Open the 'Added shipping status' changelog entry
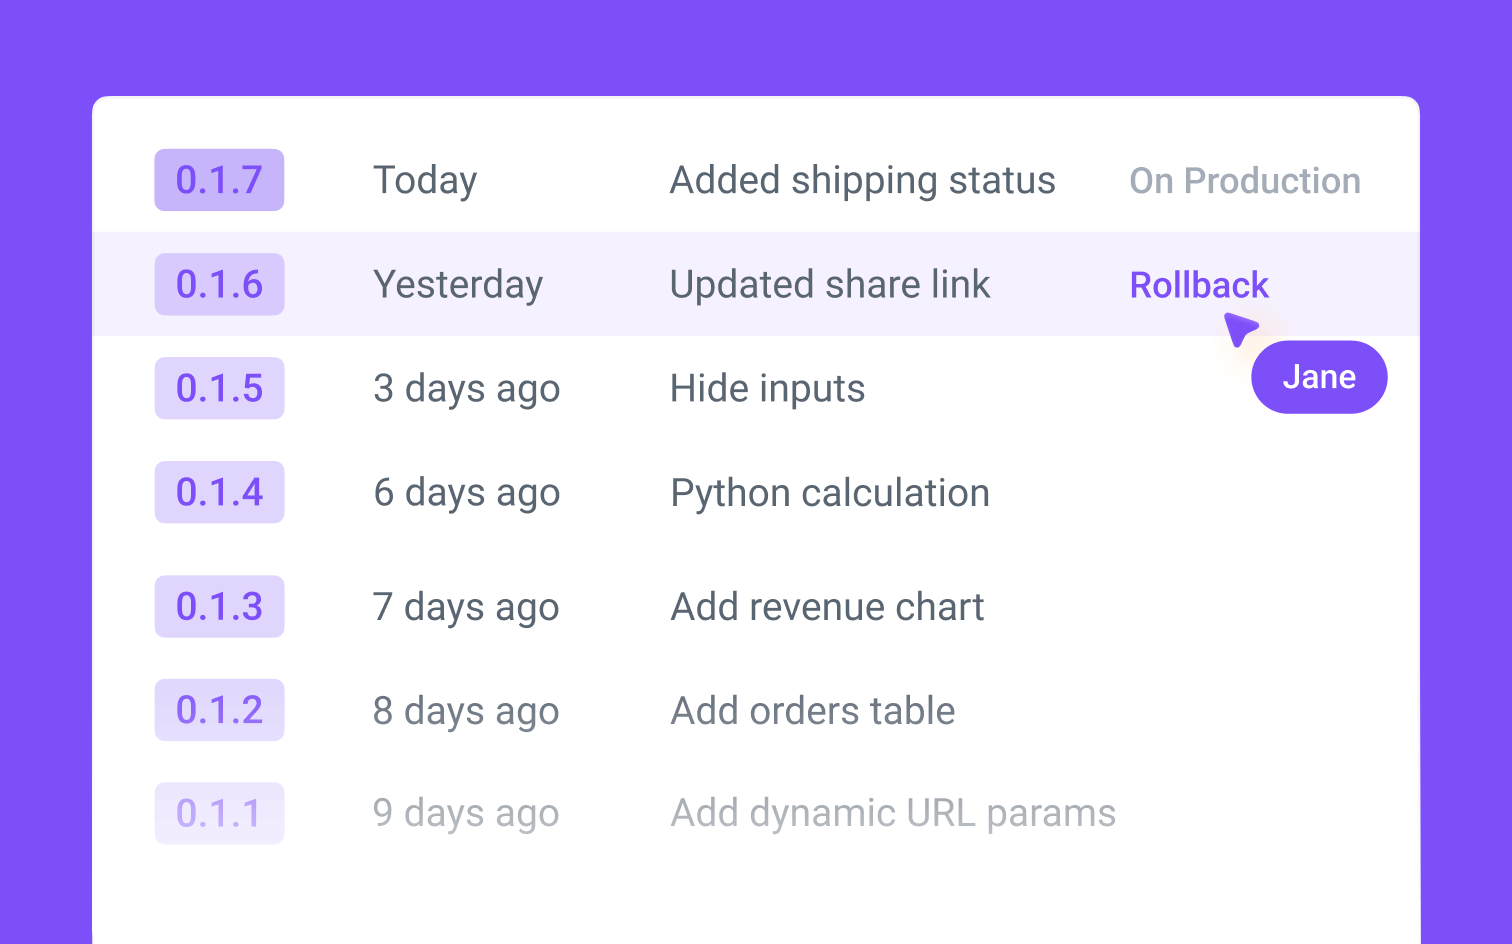This screenshot has width=1512, height=944. pos(862,180)
